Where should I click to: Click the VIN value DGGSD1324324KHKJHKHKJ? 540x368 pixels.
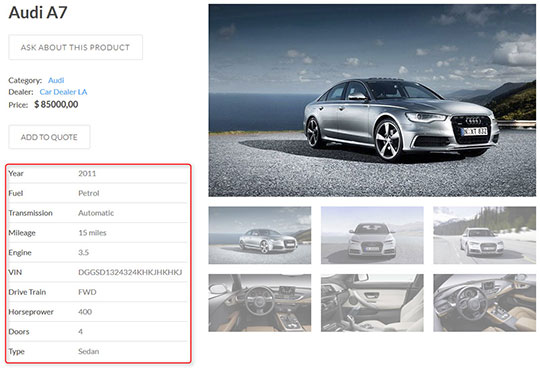pos(130,272)
